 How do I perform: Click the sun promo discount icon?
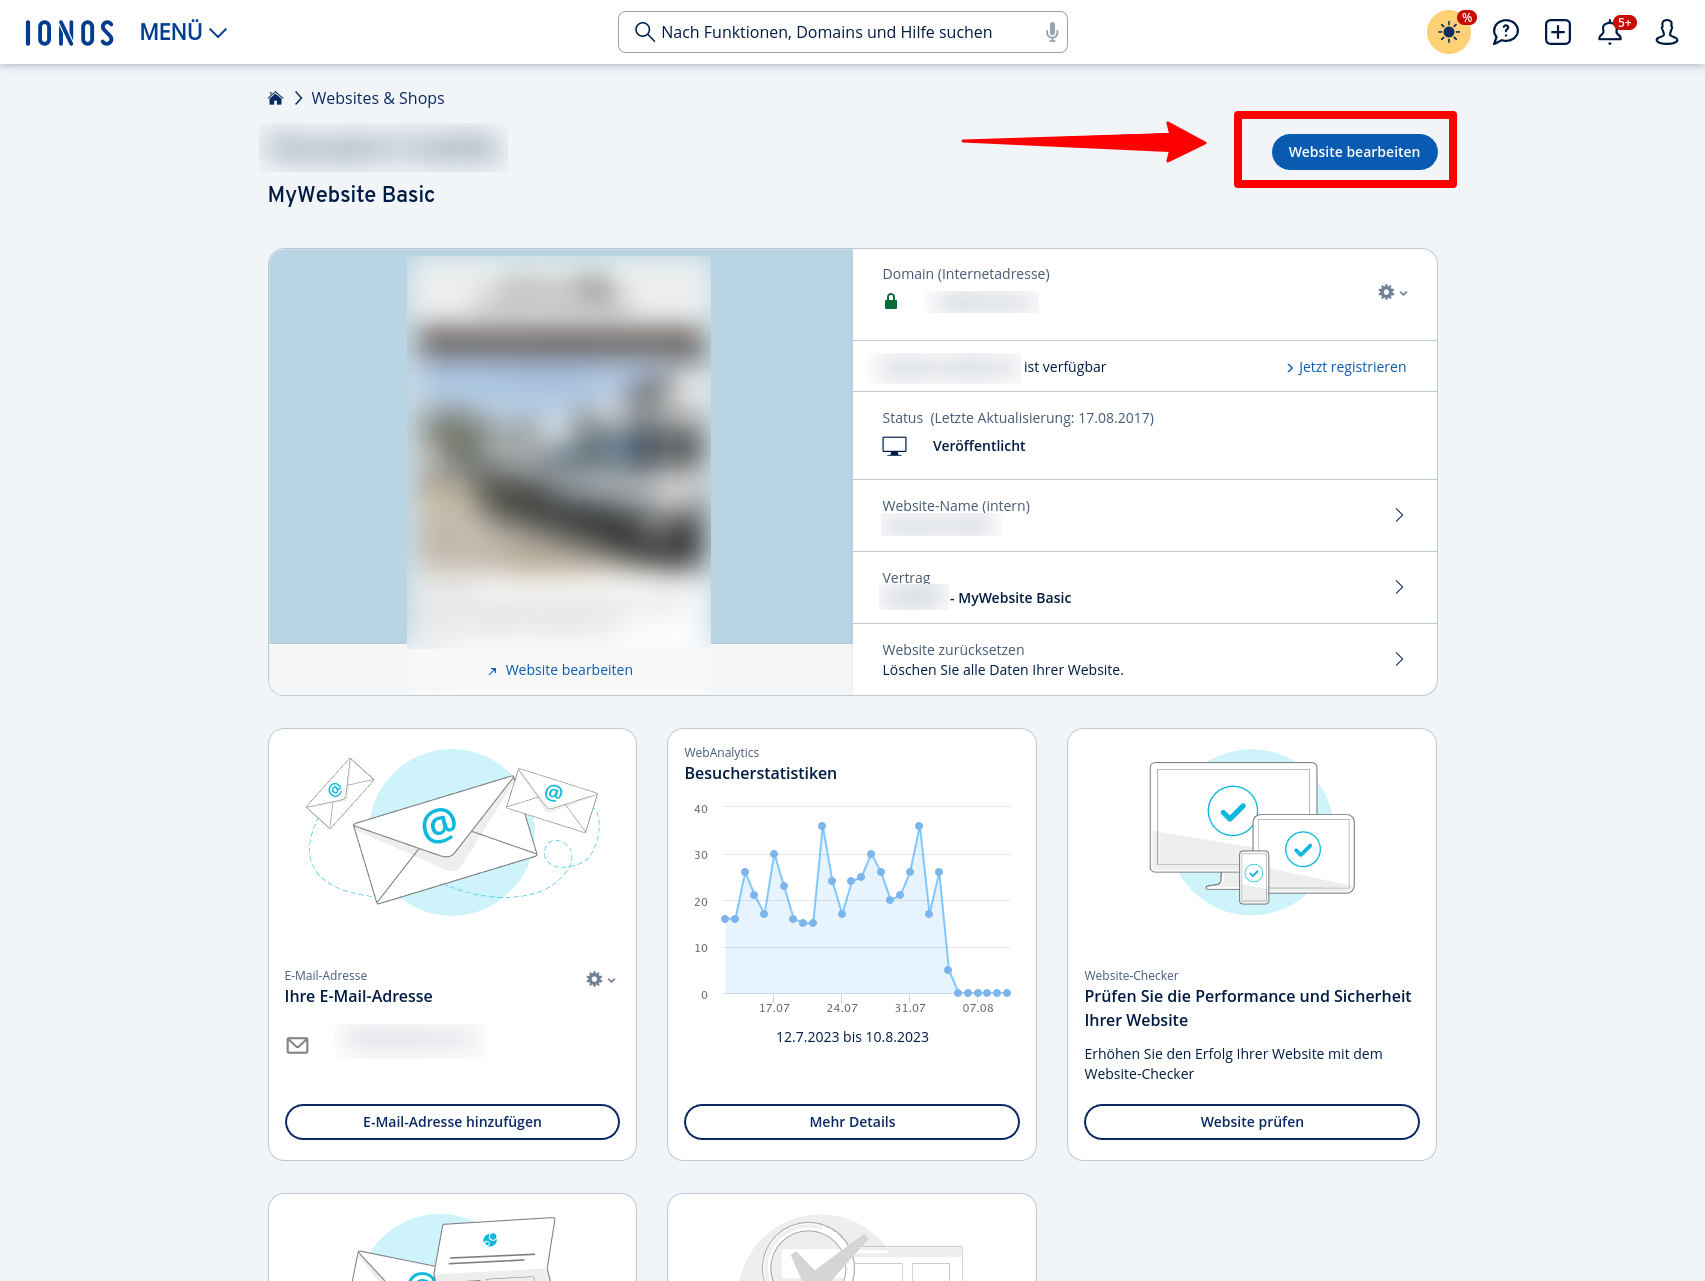[1449, 32]
